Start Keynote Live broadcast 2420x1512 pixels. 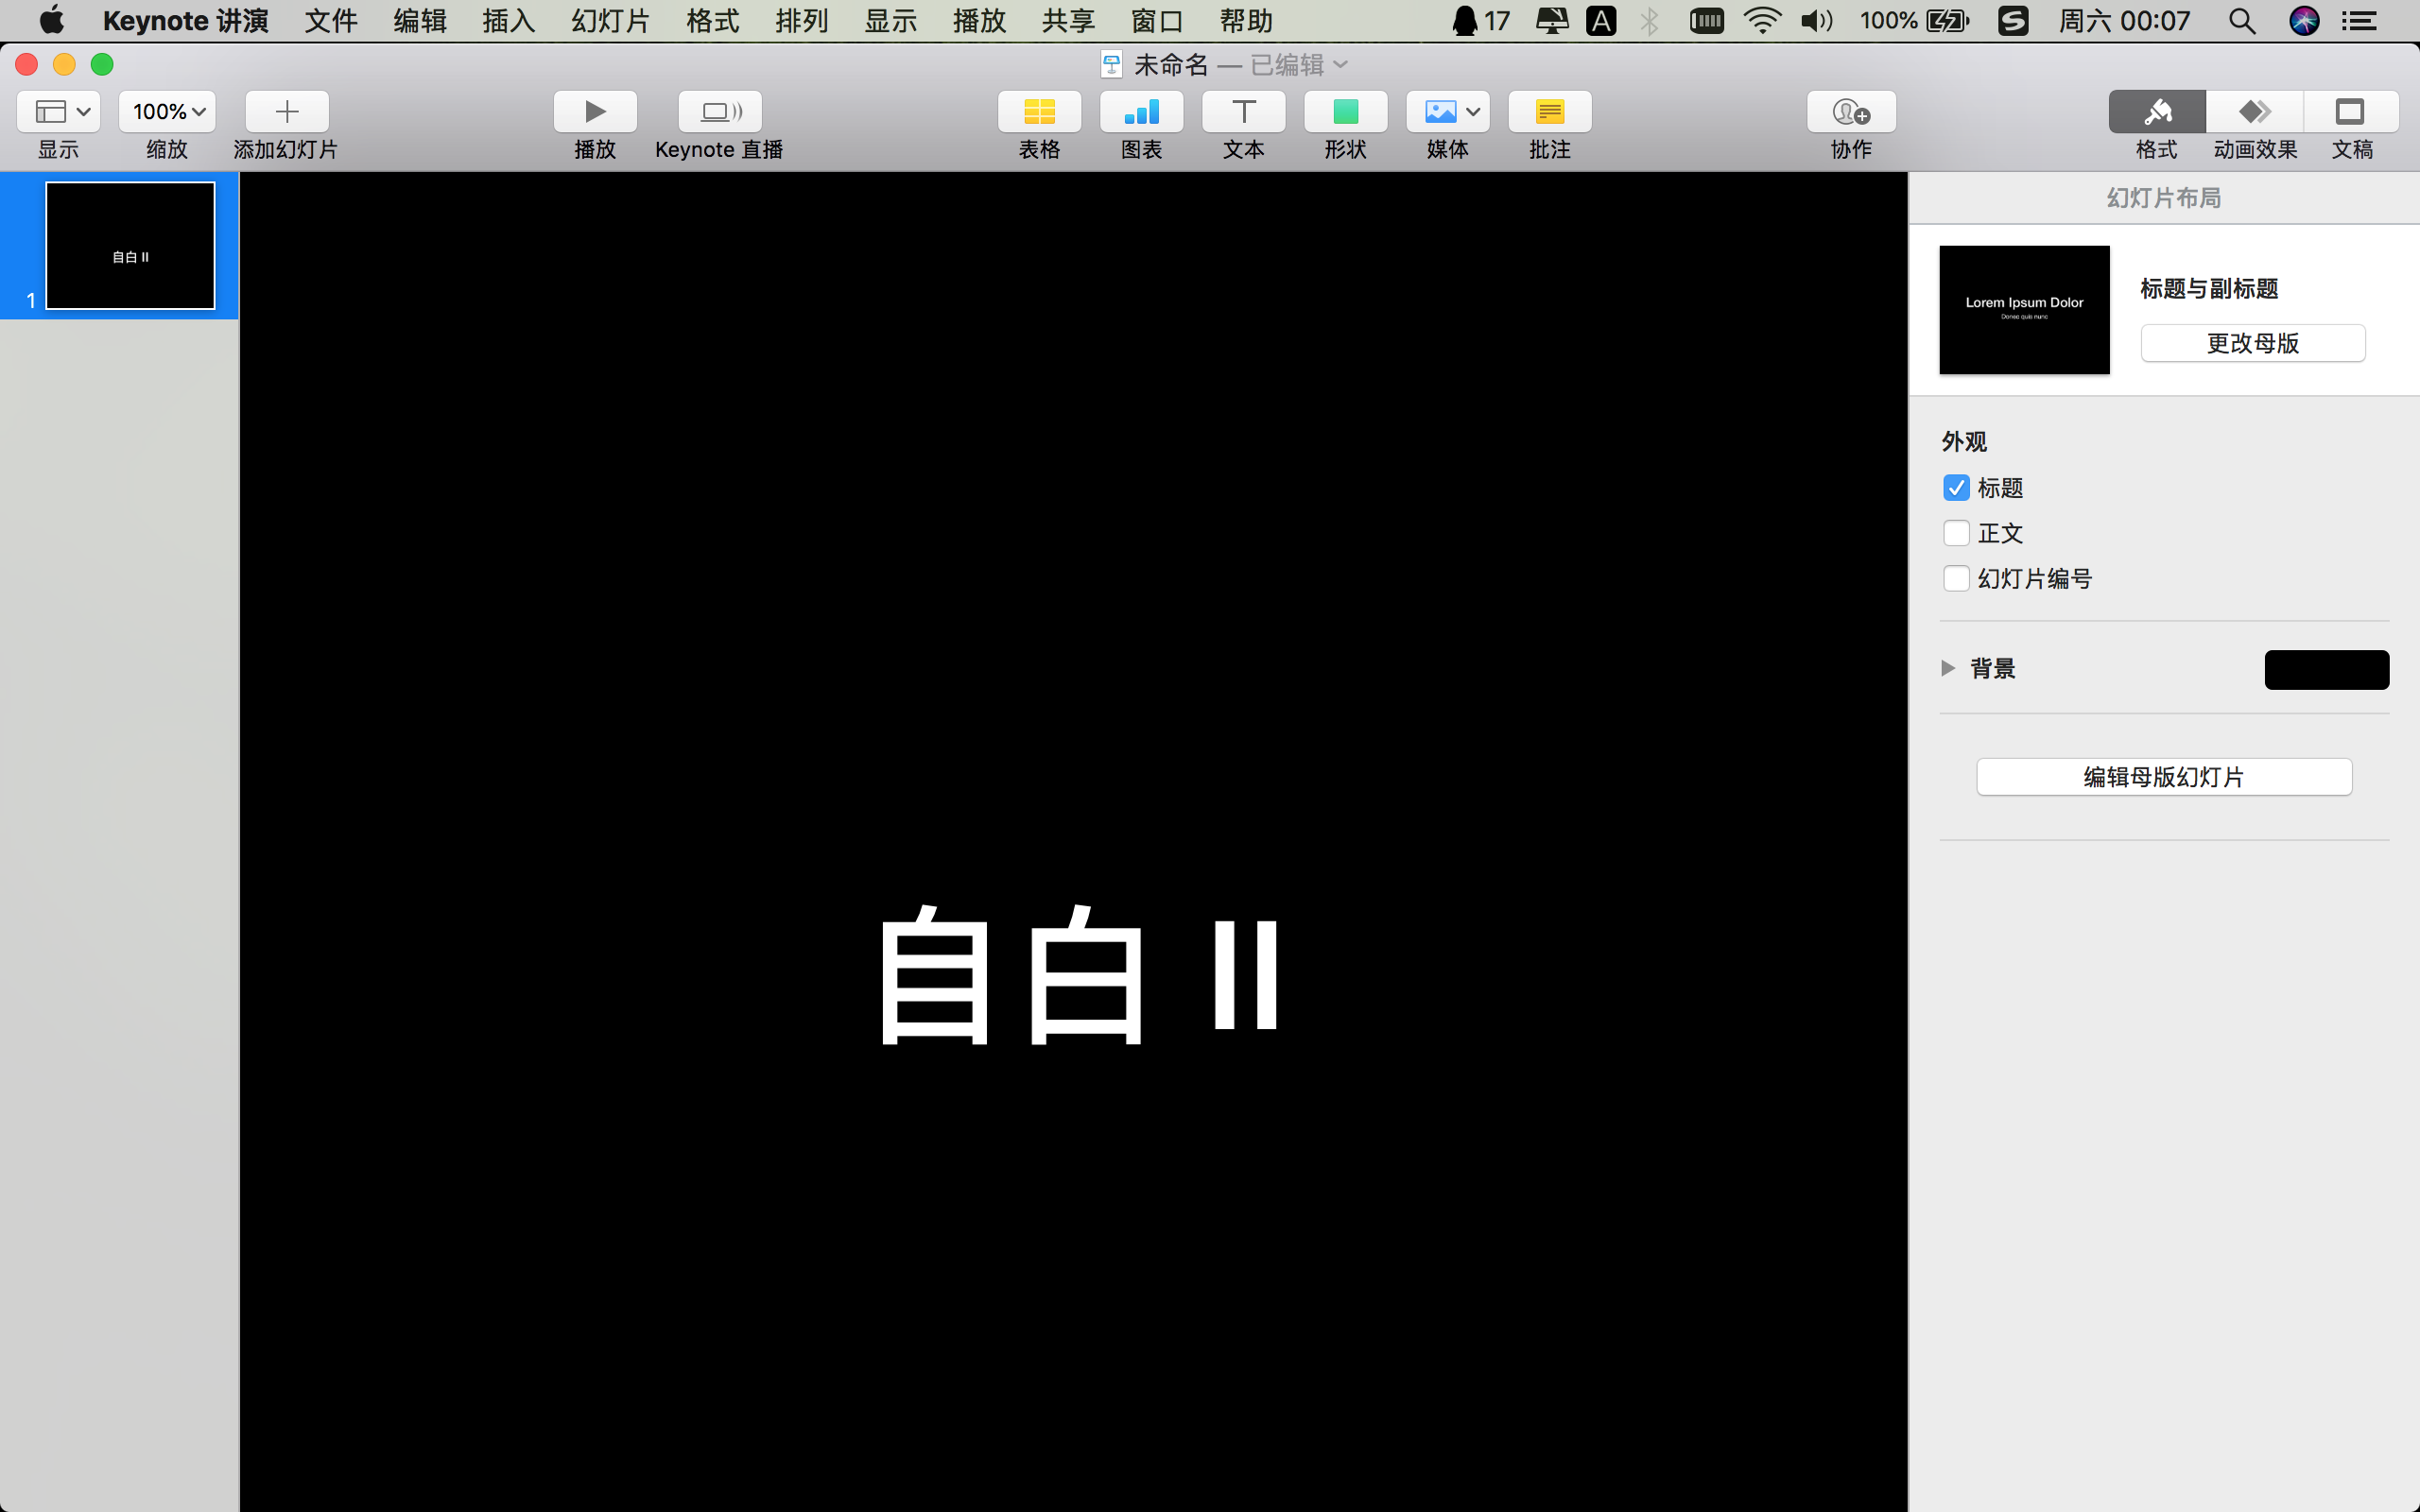pos(719,111)
